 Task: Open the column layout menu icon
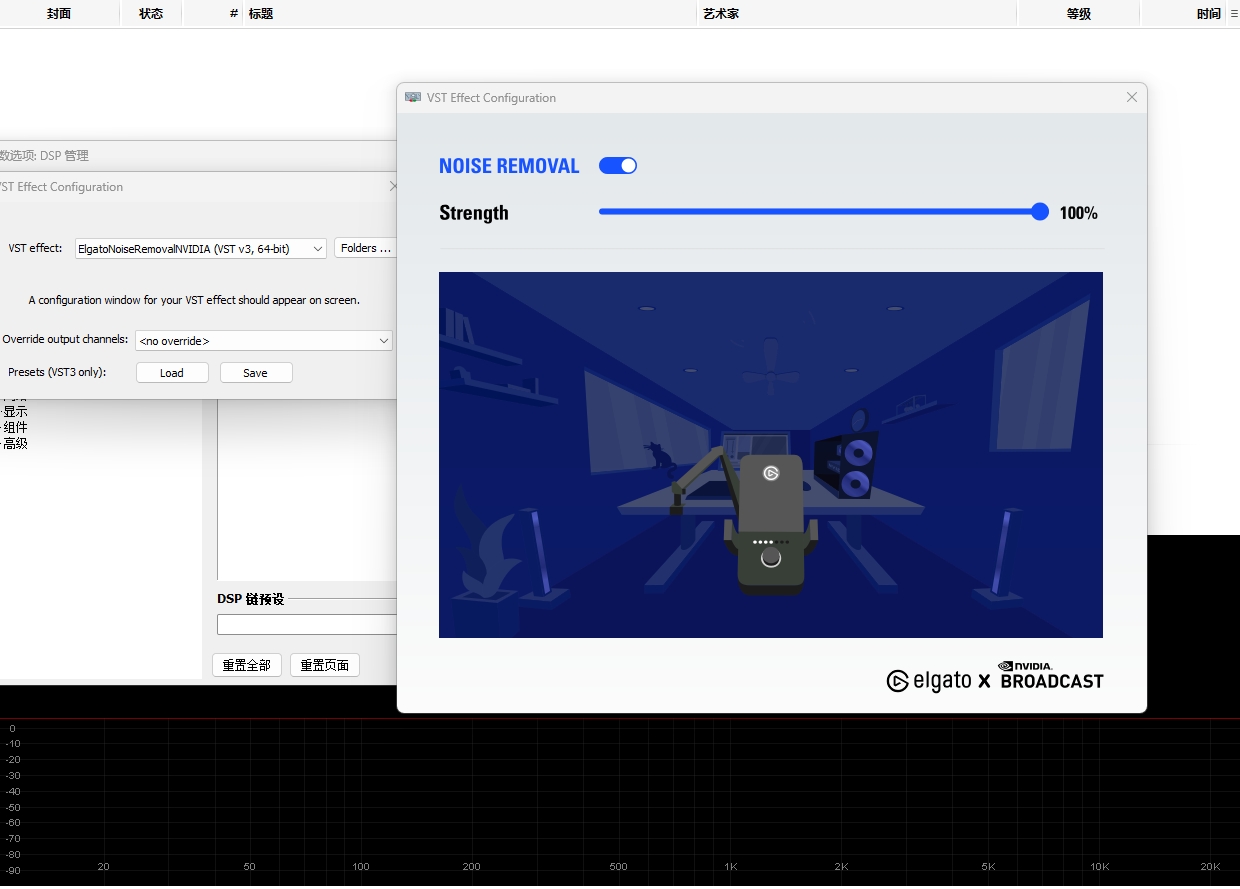point(1233,14)
